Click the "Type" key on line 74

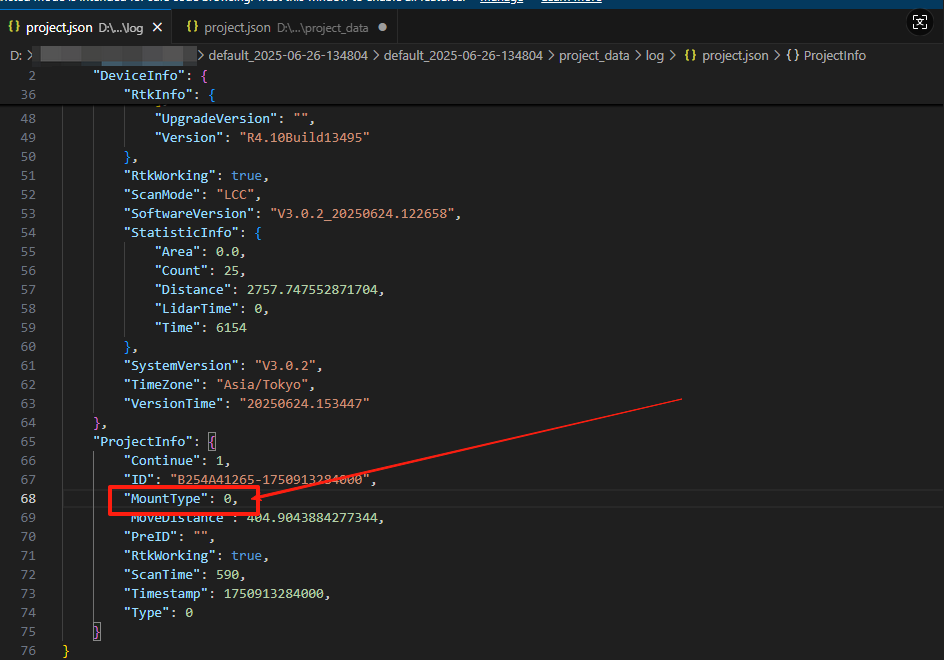(146, 612)
